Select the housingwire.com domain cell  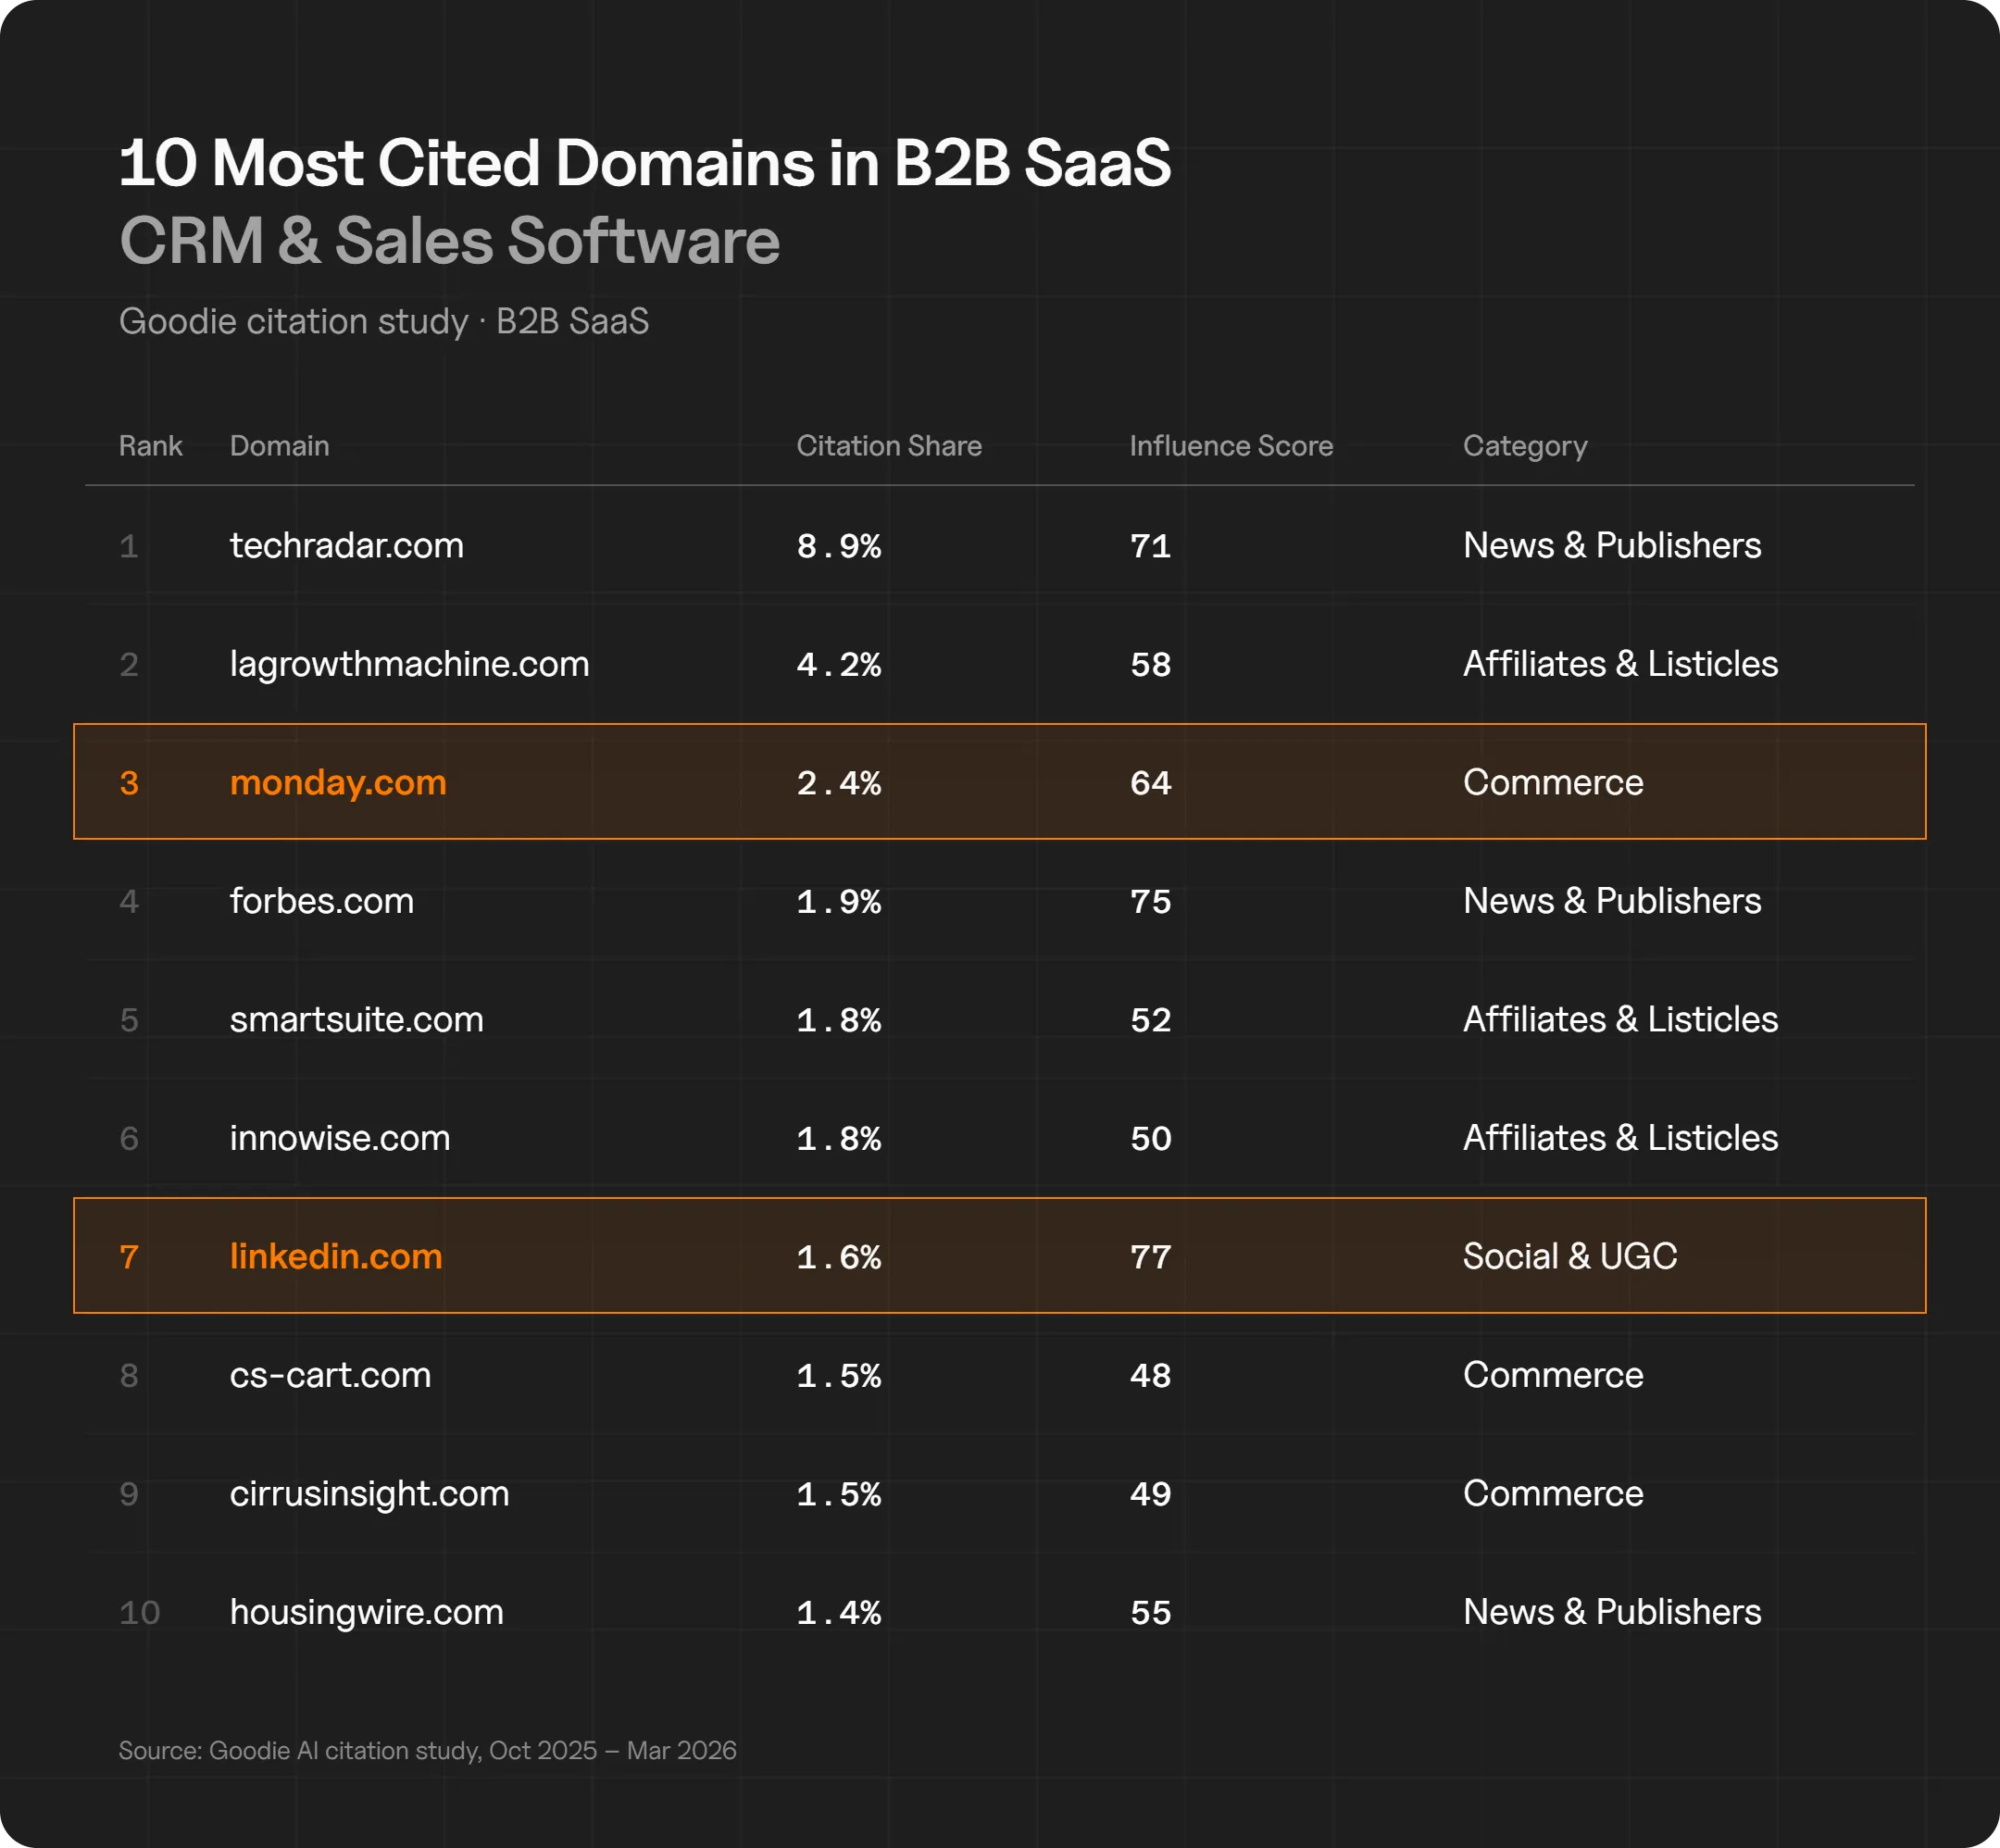click(366, 1613)
